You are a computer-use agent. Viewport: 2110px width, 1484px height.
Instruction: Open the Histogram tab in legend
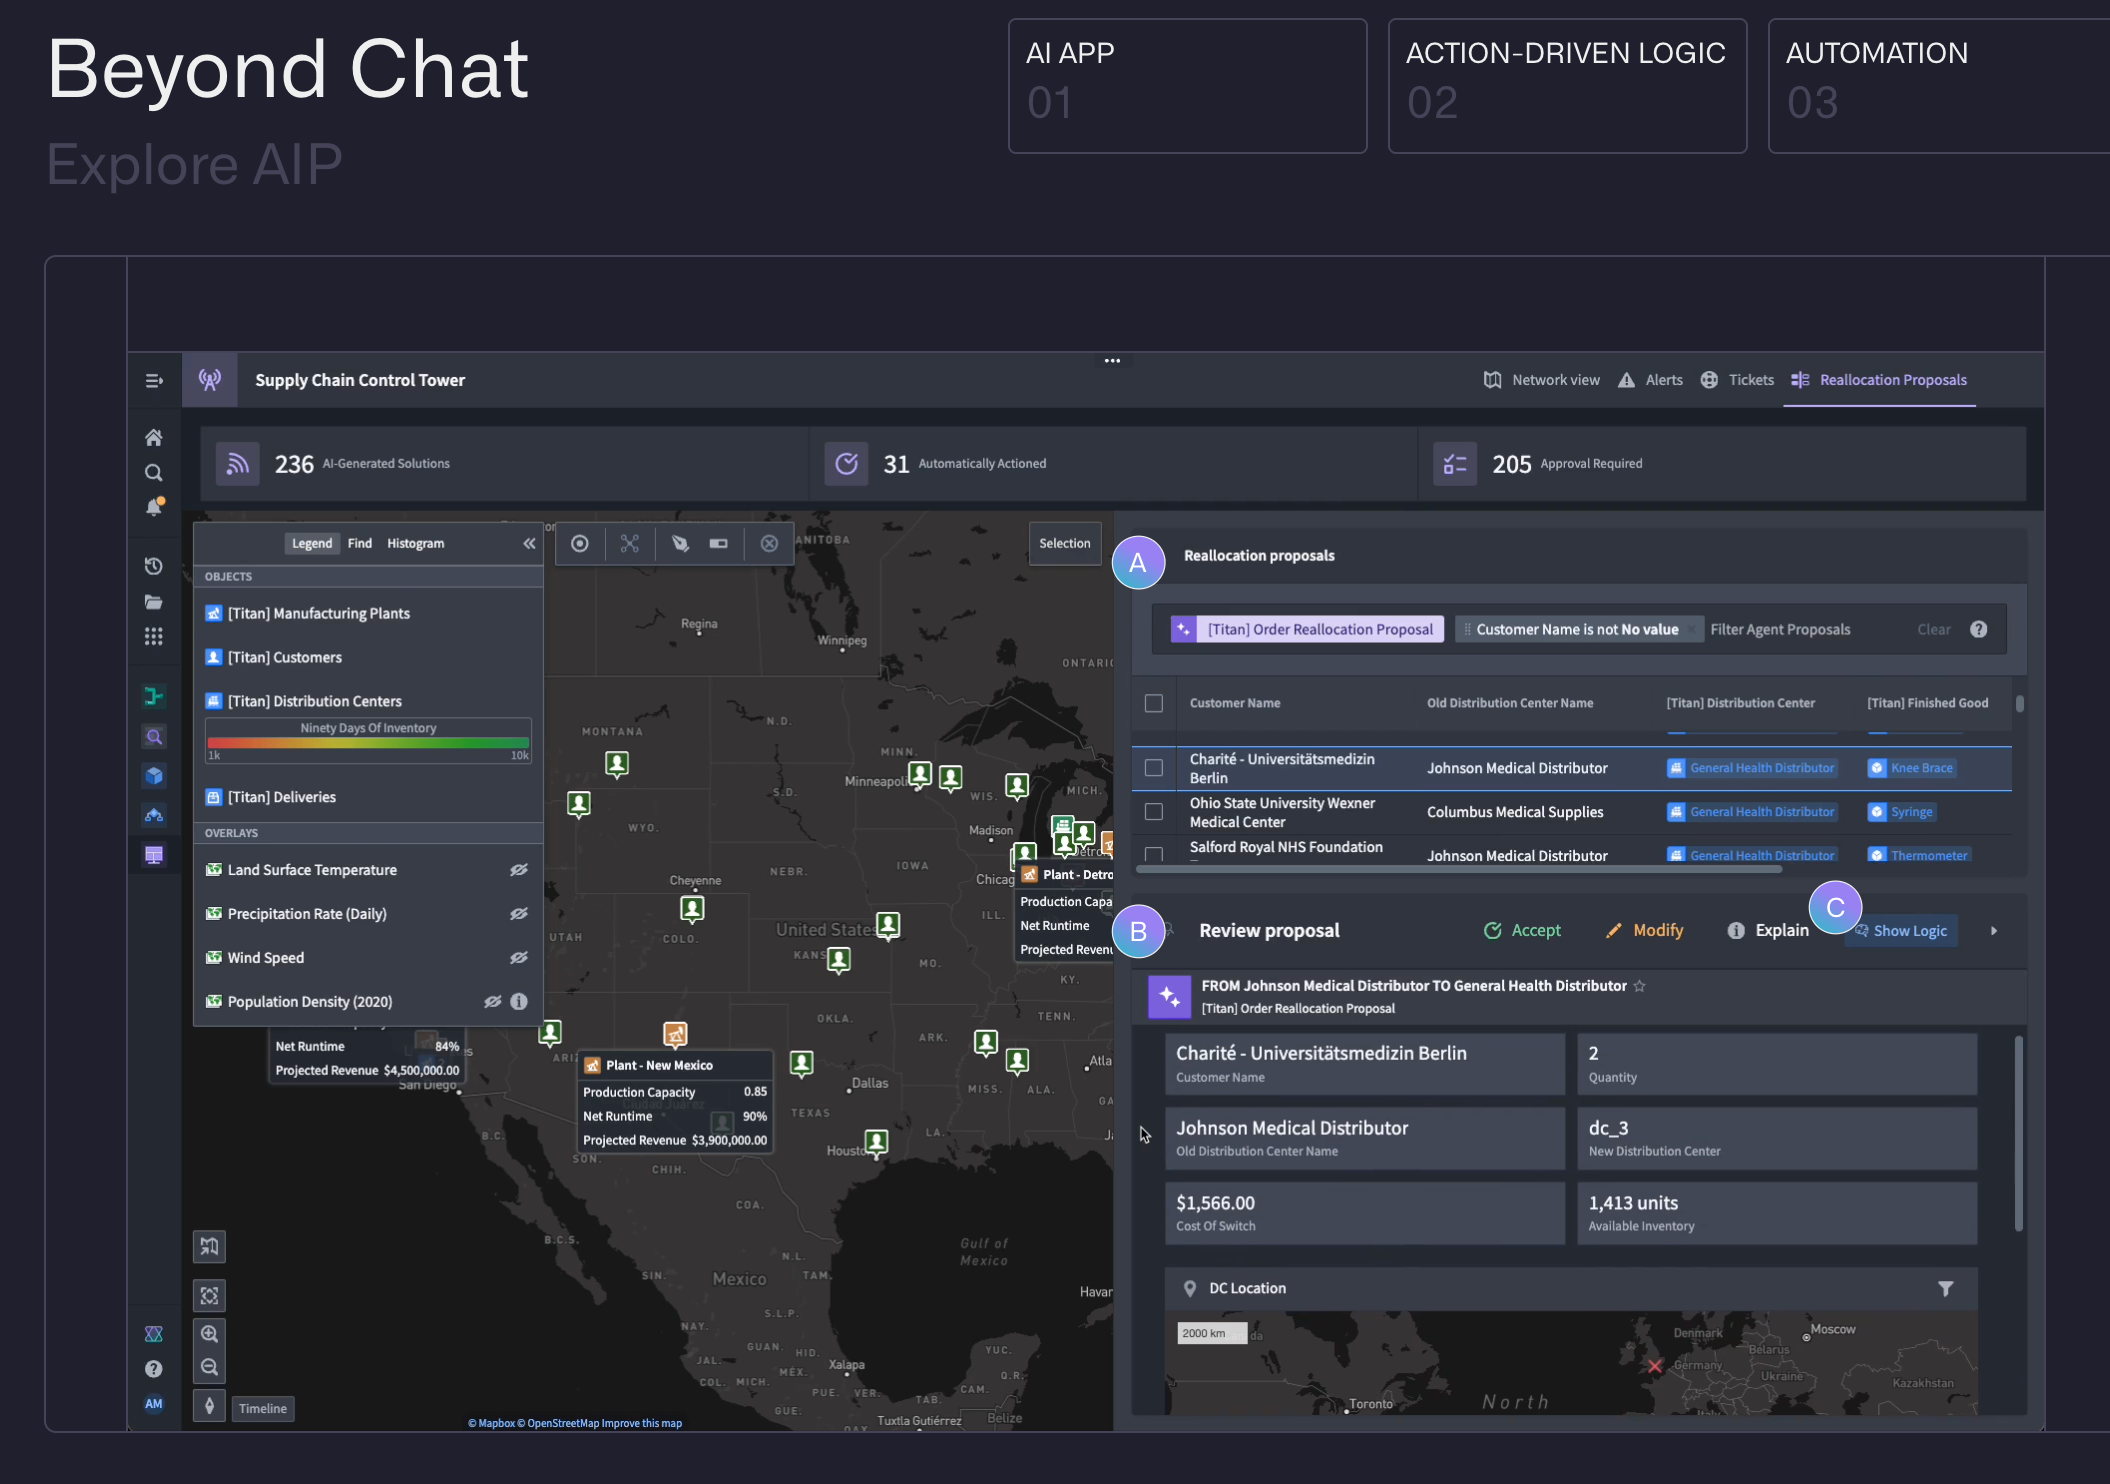415,543
